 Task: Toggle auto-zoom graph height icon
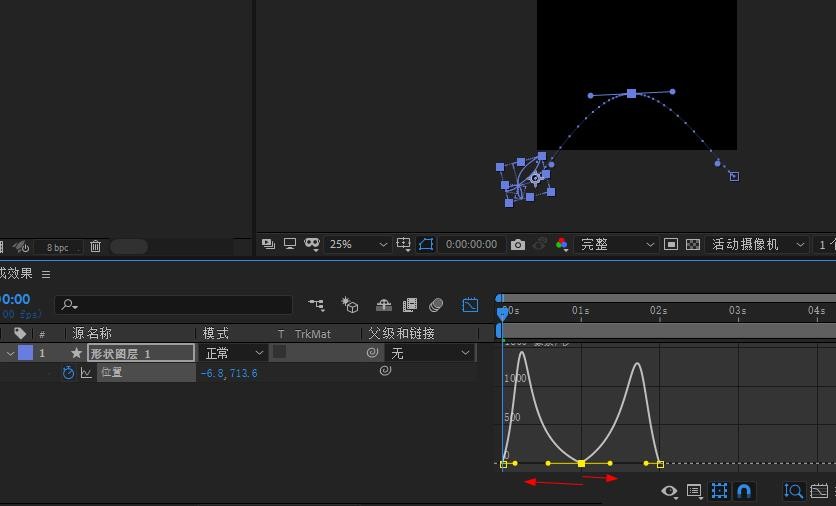pyautogui.click(x=793, y=491)
